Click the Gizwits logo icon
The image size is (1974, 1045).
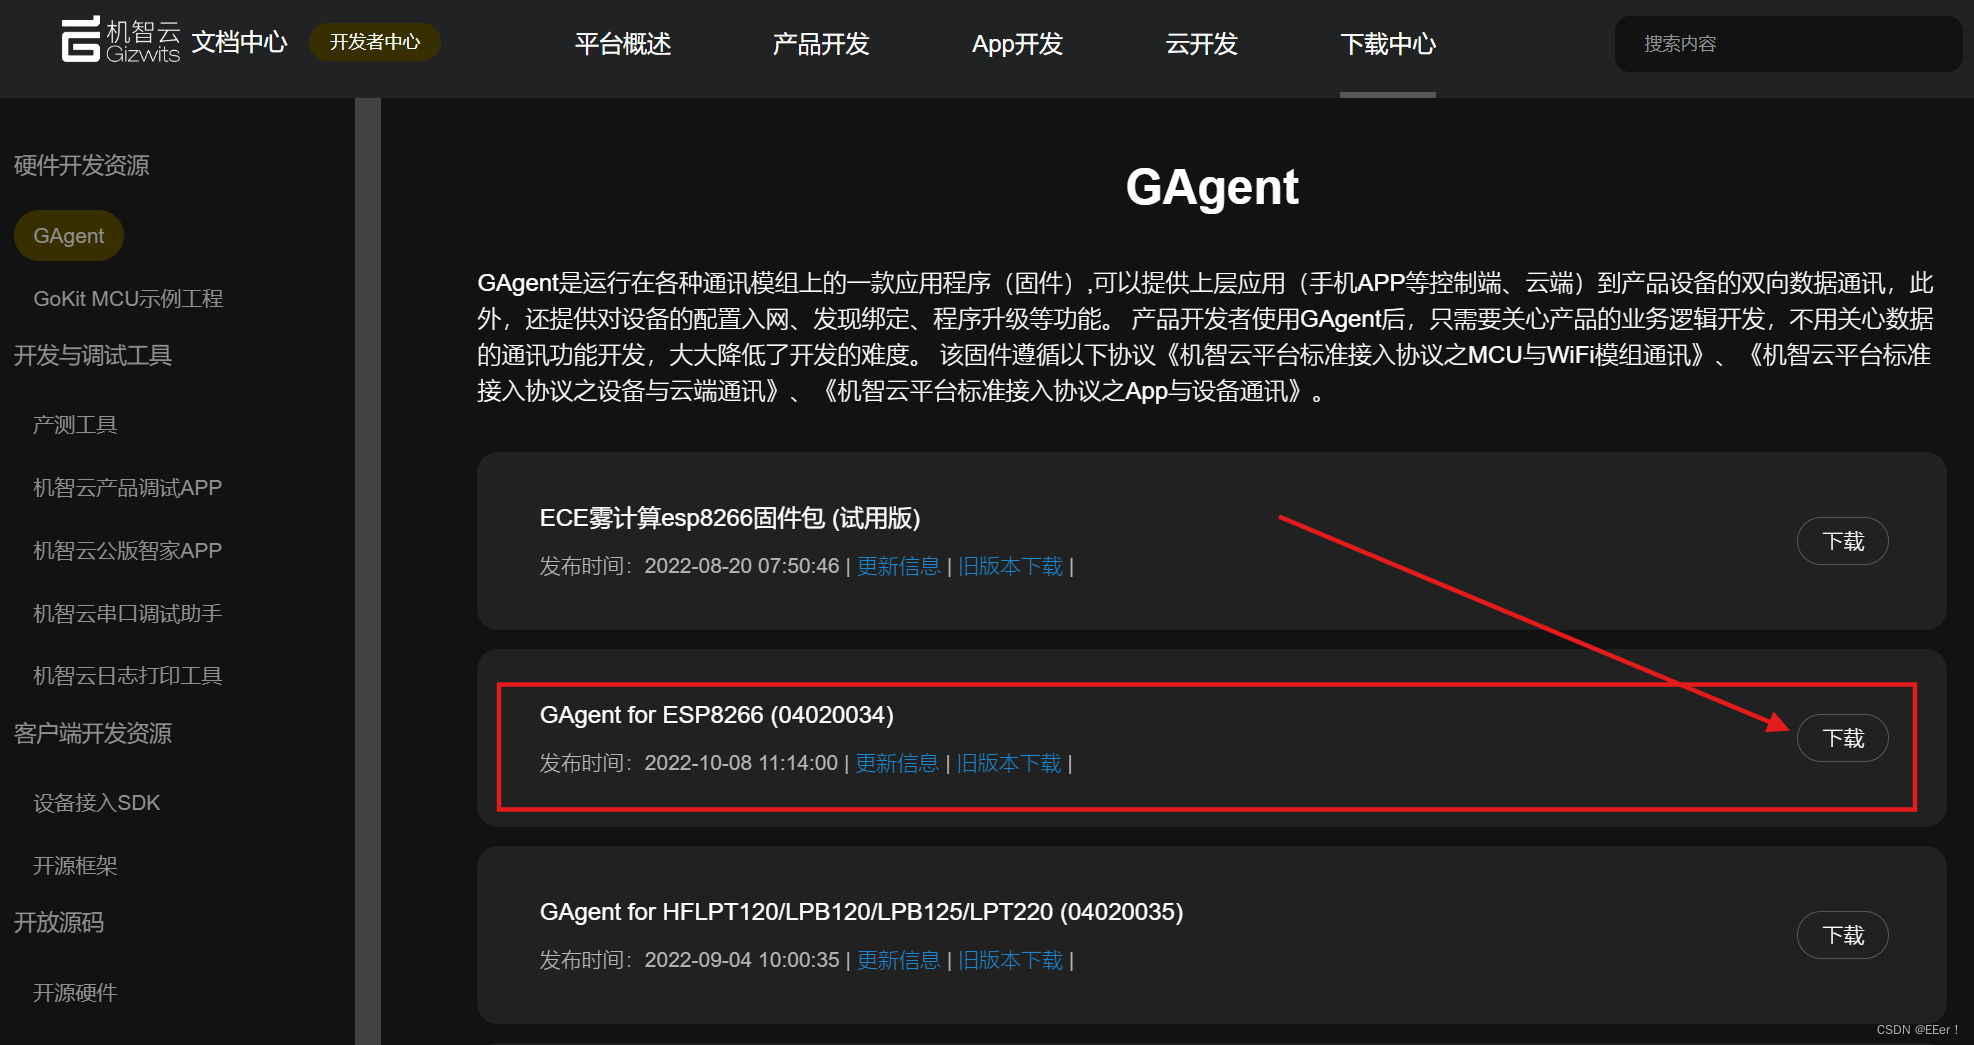(121, 40)
